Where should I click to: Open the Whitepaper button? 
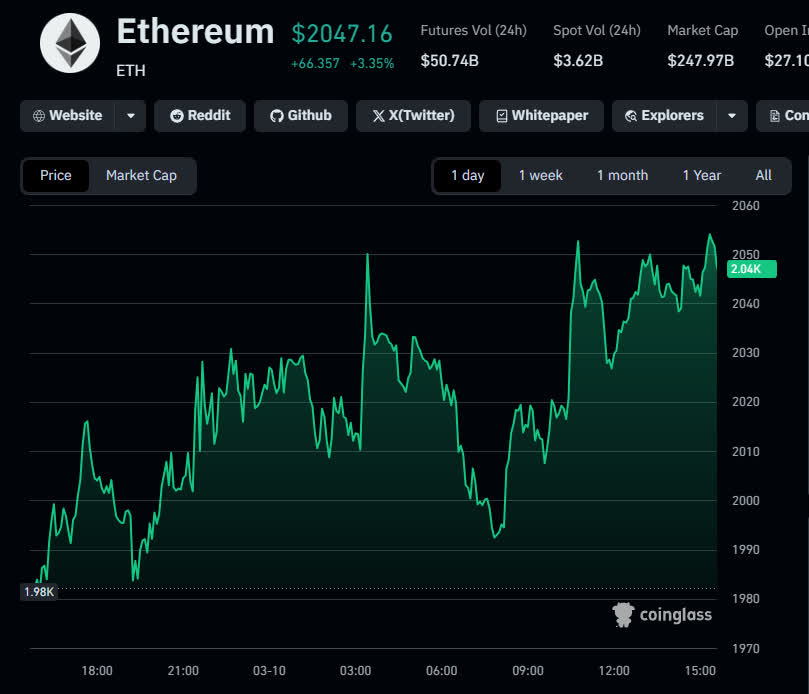coord(541,116)
